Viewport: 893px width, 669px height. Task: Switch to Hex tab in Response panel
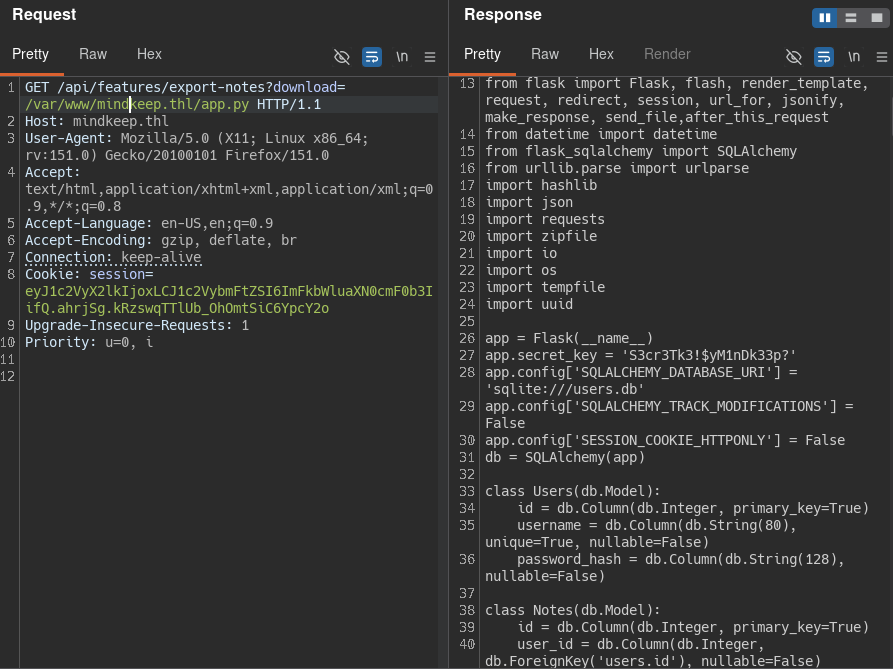click(x=601, y=54)
